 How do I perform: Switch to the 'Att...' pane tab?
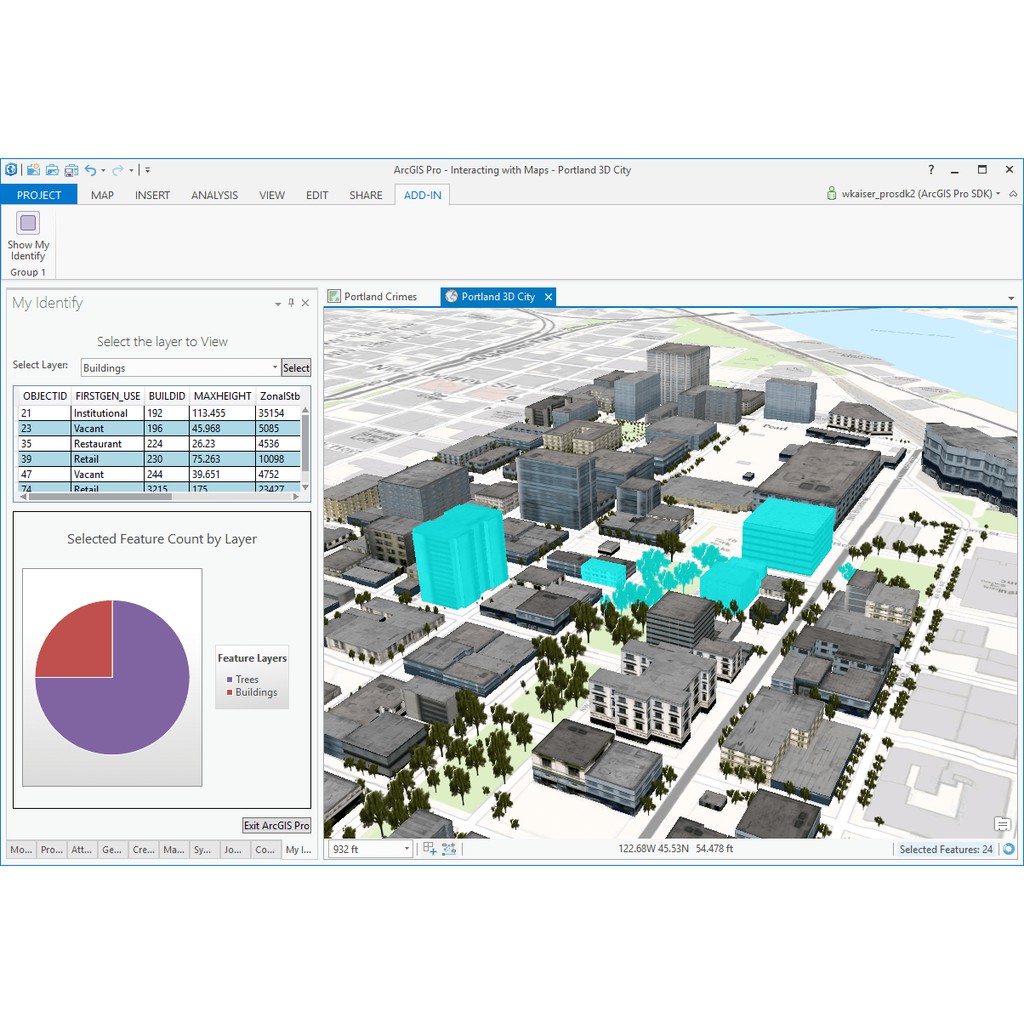coord(82,850)
